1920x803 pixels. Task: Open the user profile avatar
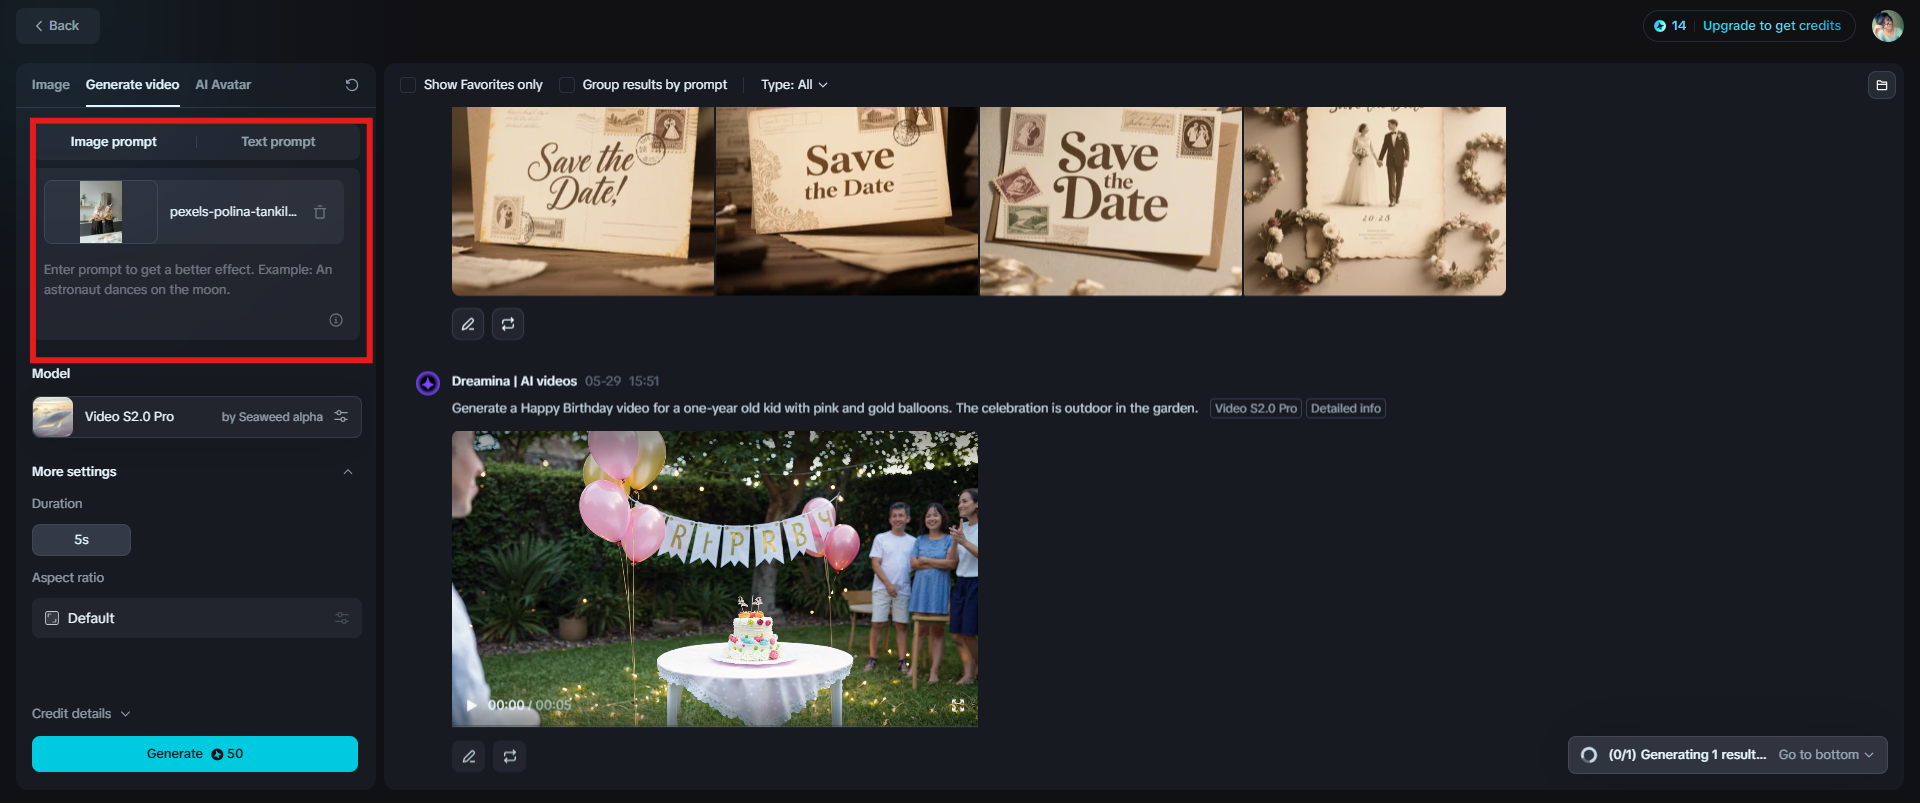1887,26
